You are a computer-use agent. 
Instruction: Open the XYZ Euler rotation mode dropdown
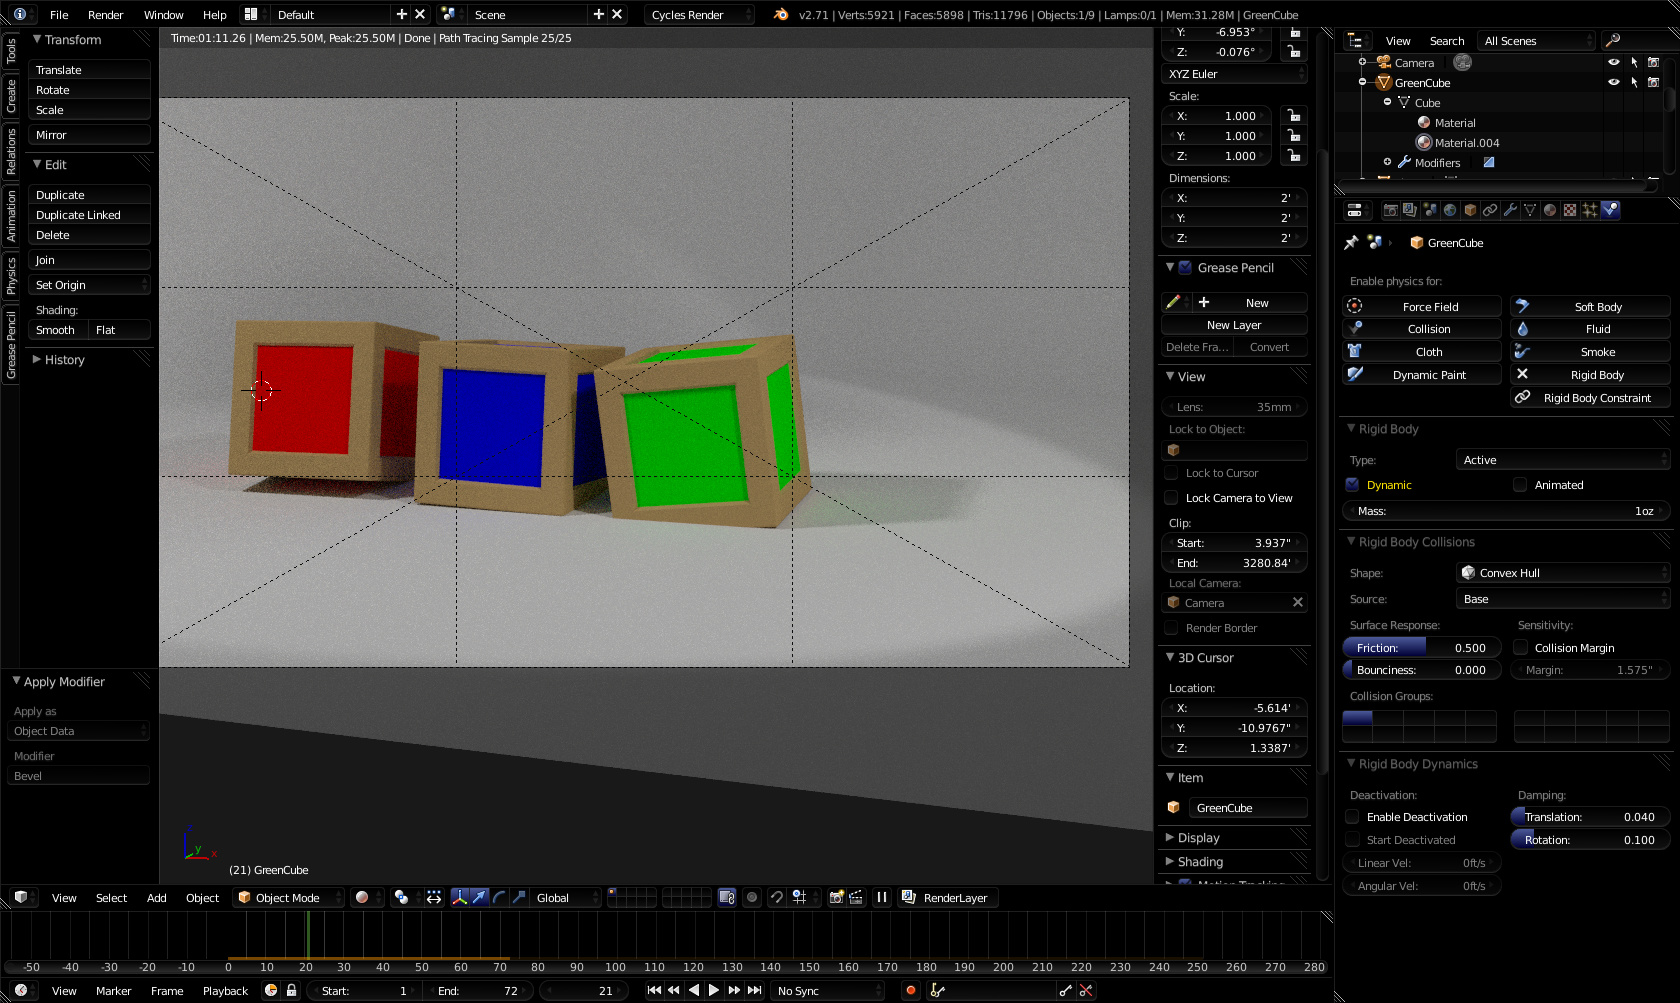point(1235,74)
